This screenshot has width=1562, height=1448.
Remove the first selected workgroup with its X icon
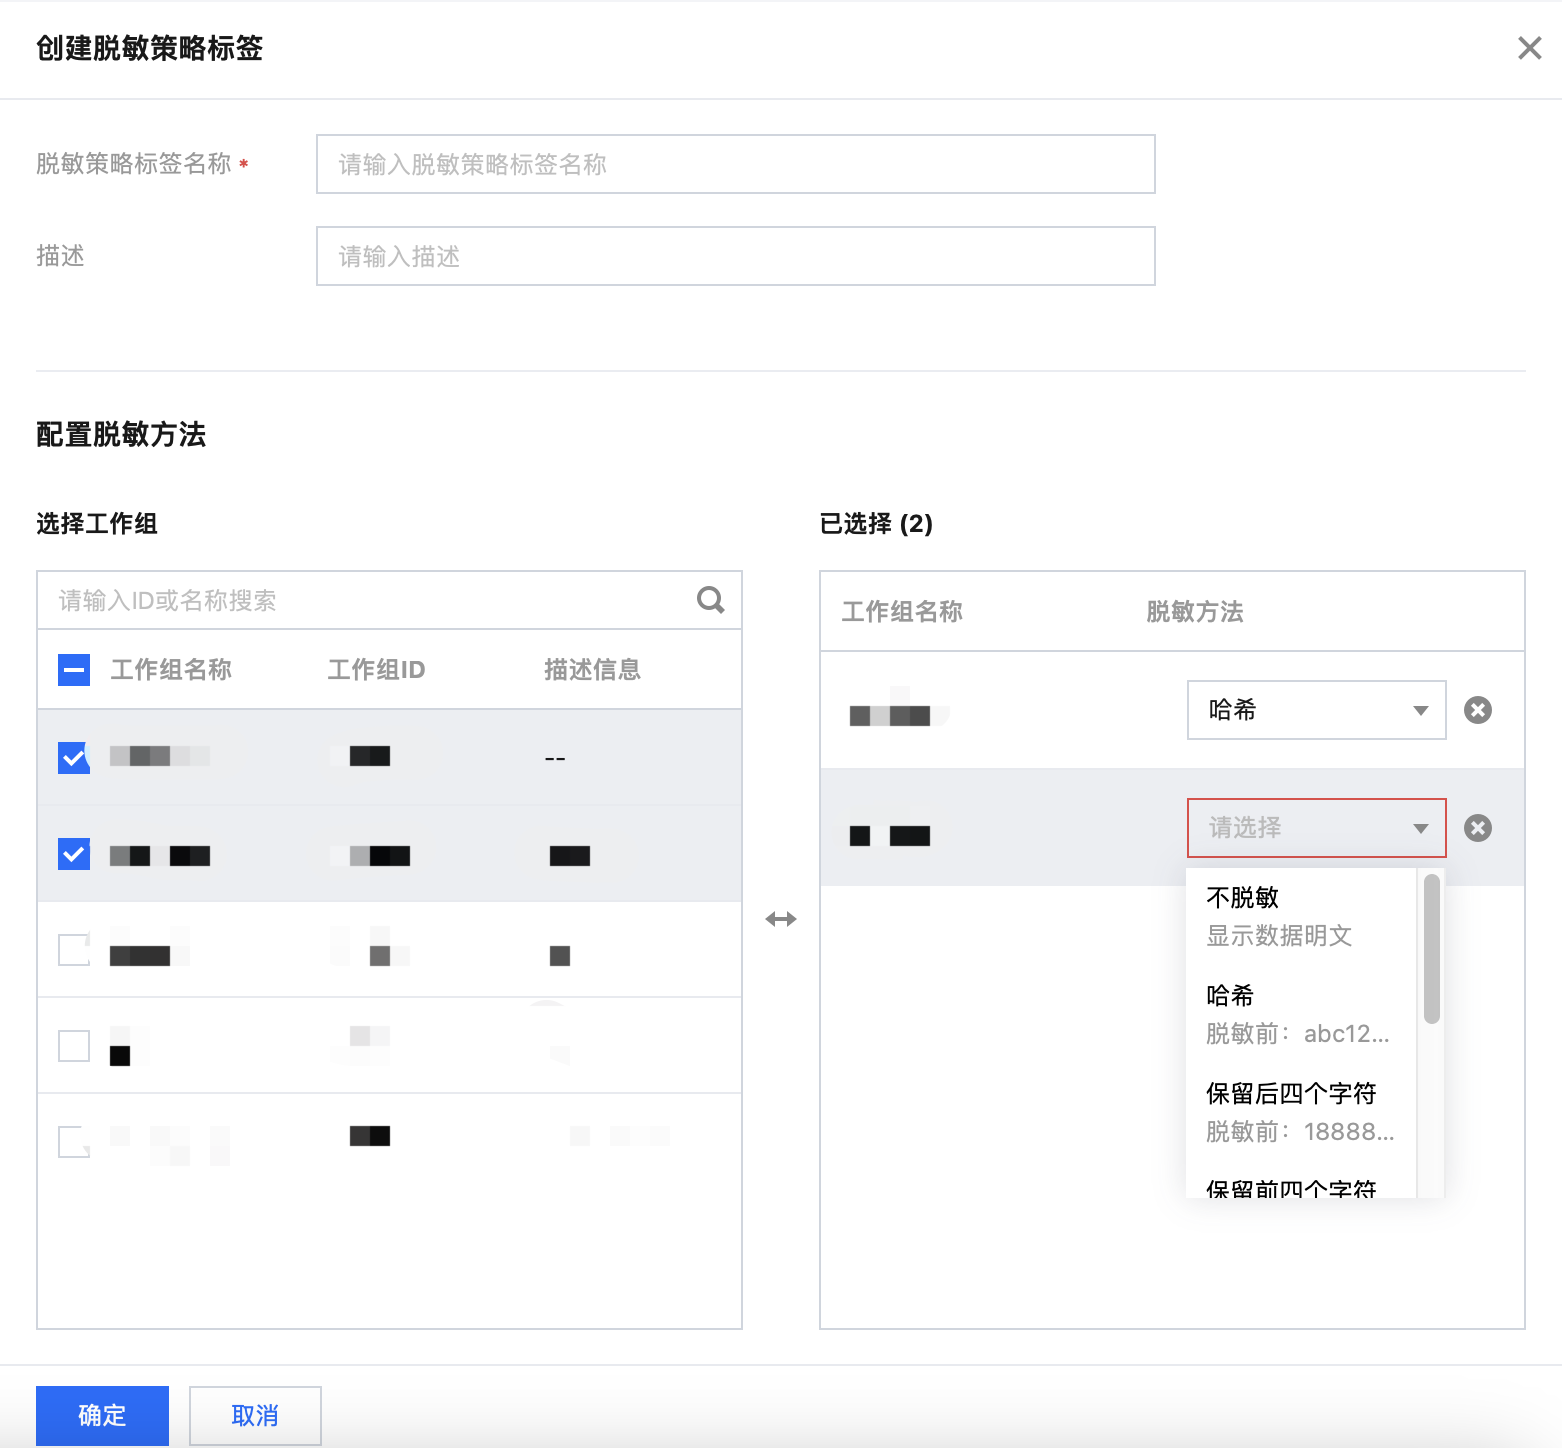click(x=1477, y=710)
